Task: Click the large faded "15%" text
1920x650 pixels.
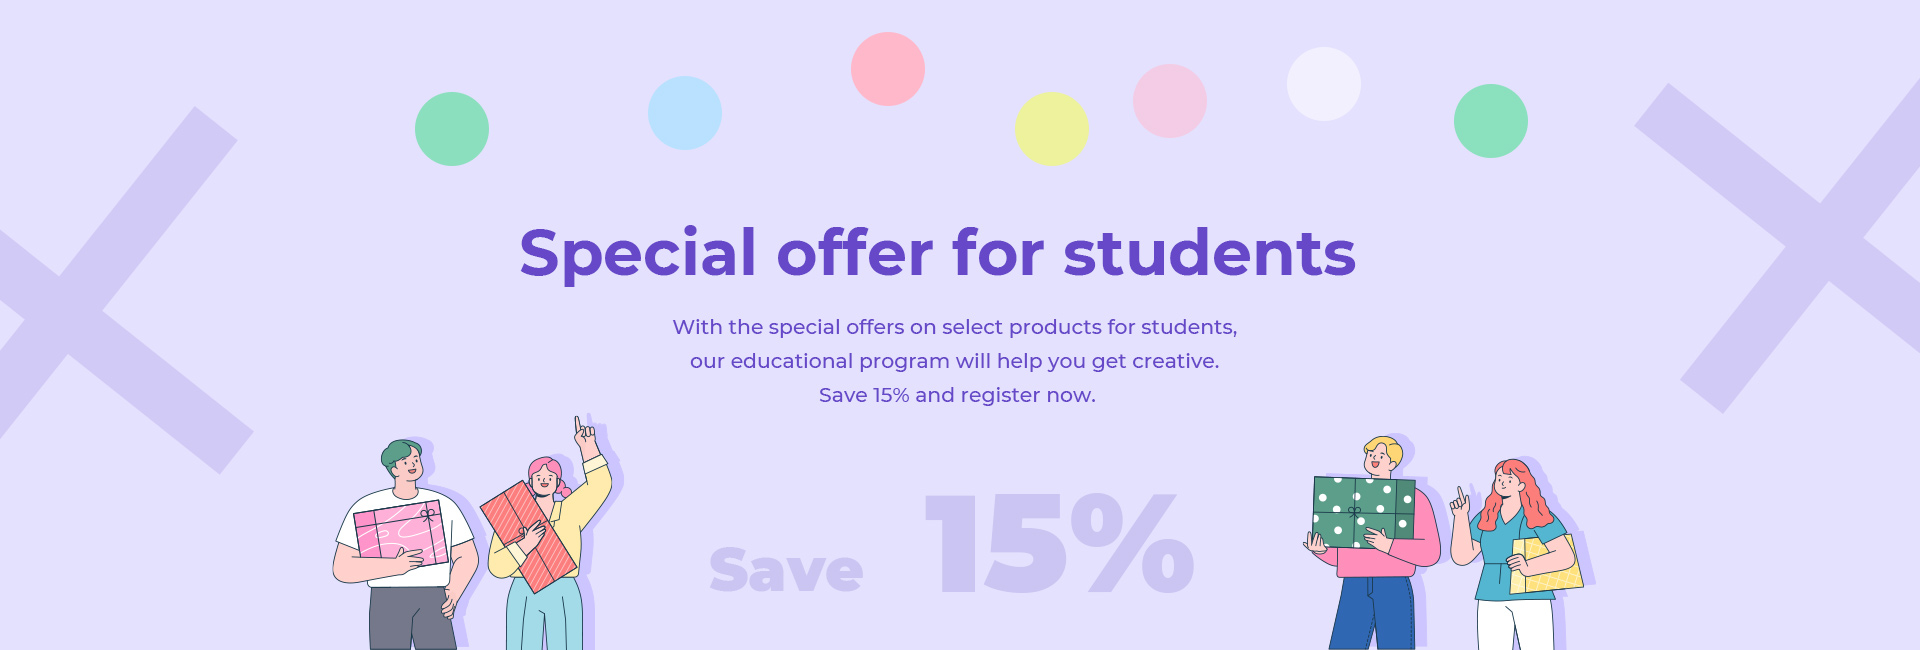Action: pyautogui.click(x=1060, y=544)
